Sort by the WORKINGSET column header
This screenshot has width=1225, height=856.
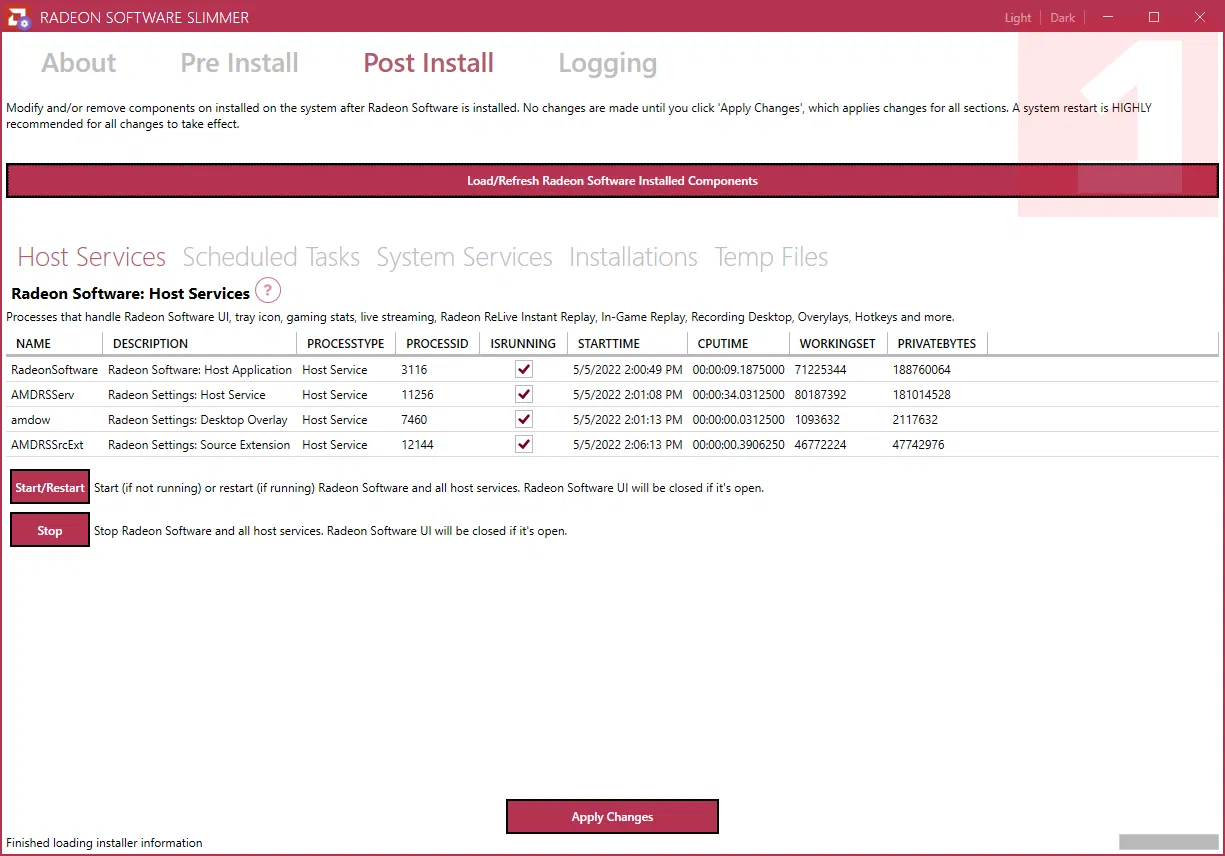[x=837, y=343]
